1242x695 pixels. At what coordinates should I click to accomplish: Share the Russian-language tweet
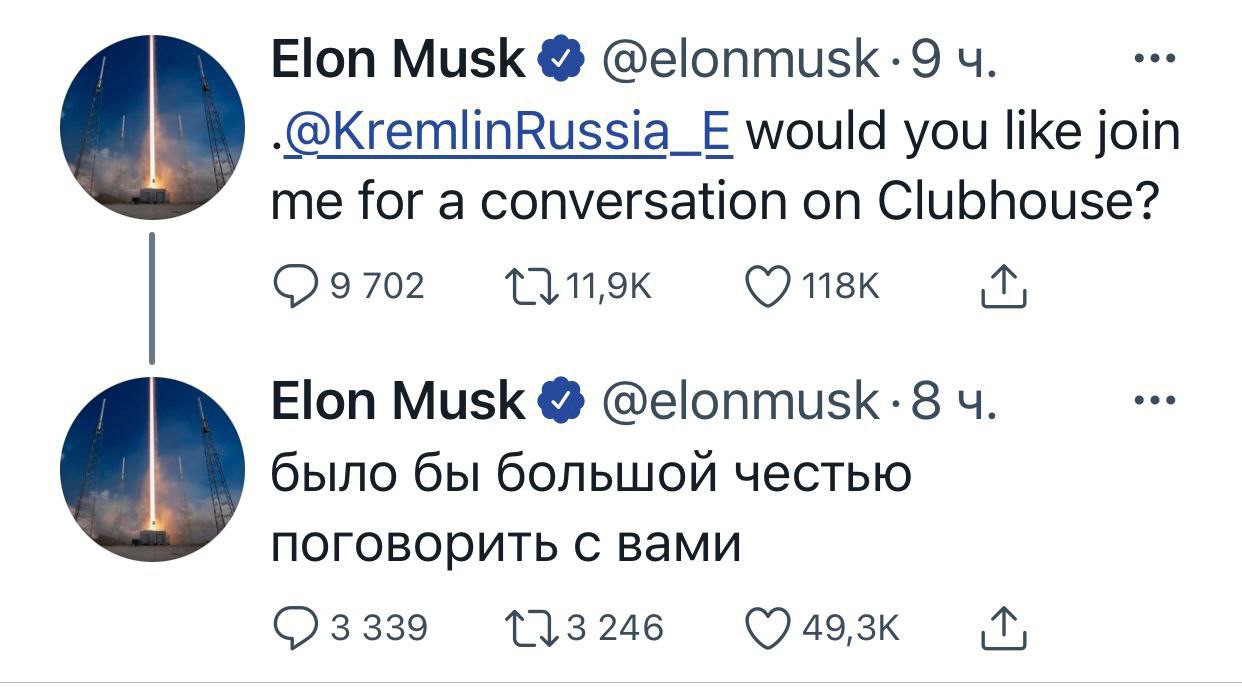click(x=1001, y=628)
